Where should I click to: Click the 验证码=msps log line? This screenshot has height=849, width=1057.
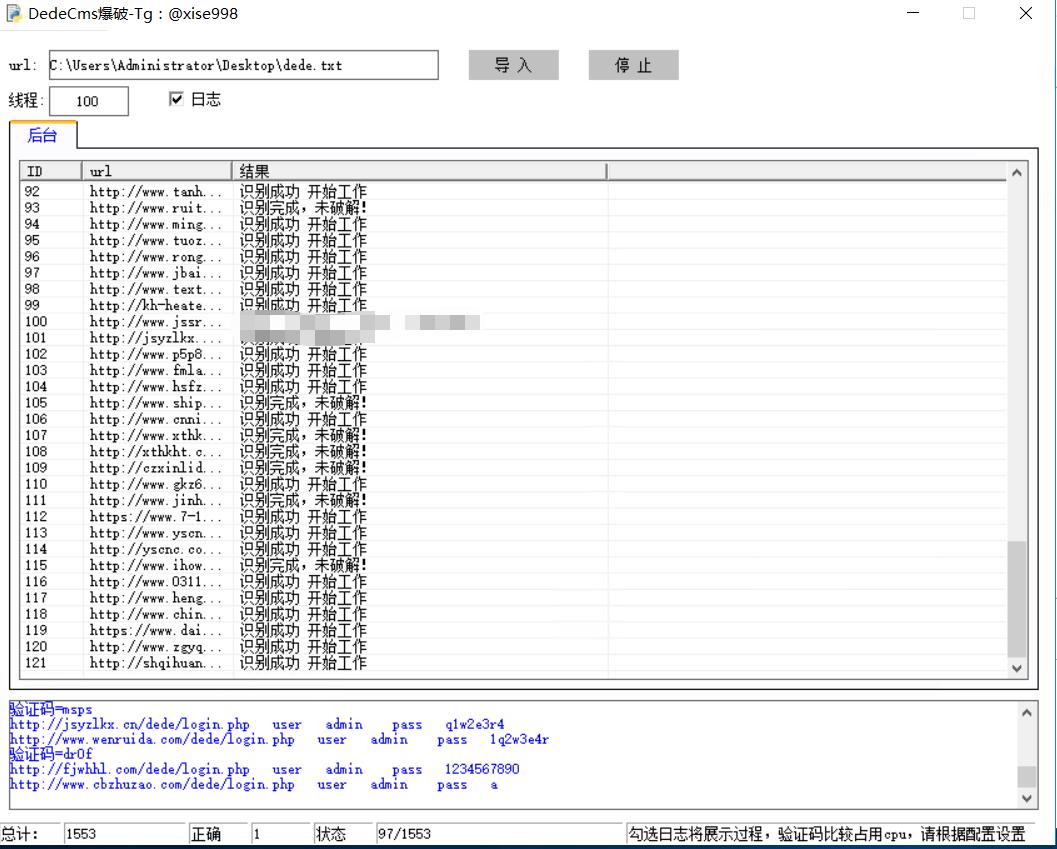coord(51,709)
